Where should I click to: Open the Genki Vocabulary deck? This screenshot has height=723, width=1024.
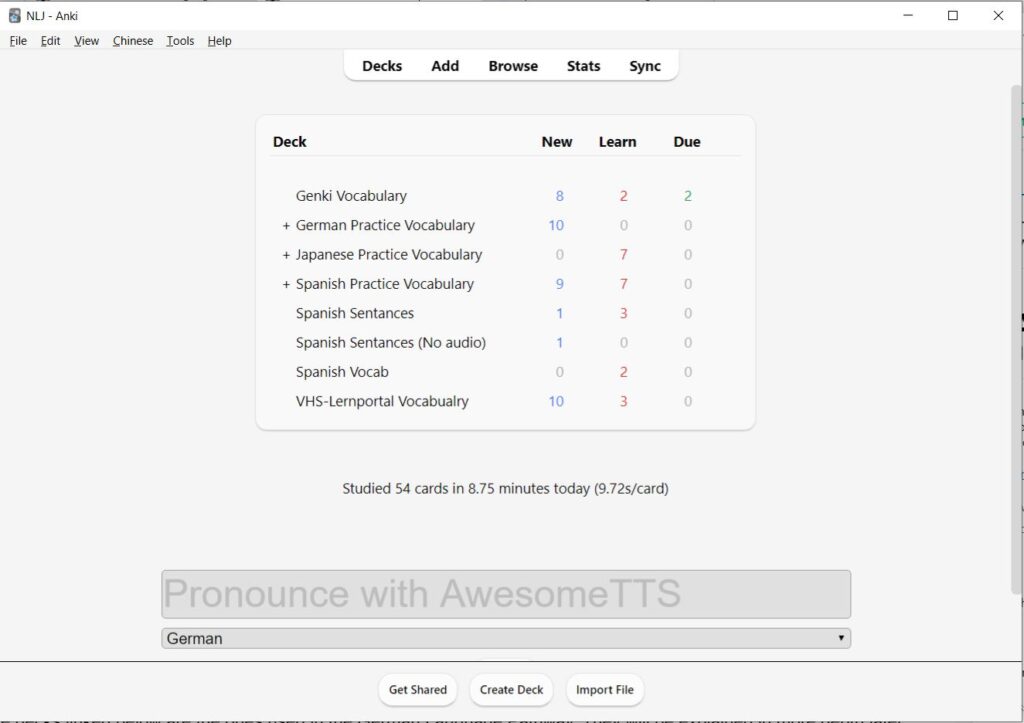point(350,196)
